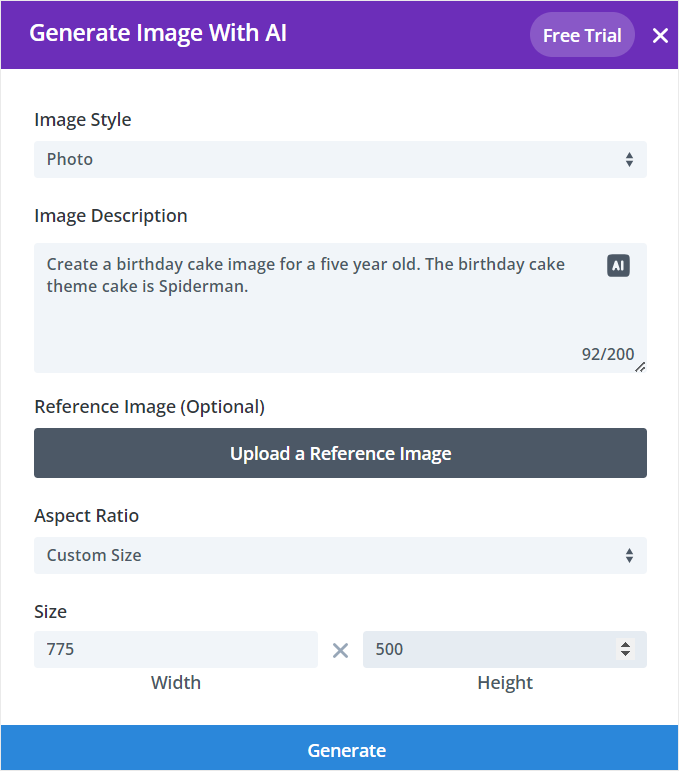
Task: Click the Generate button
Action: coord(339,748)
